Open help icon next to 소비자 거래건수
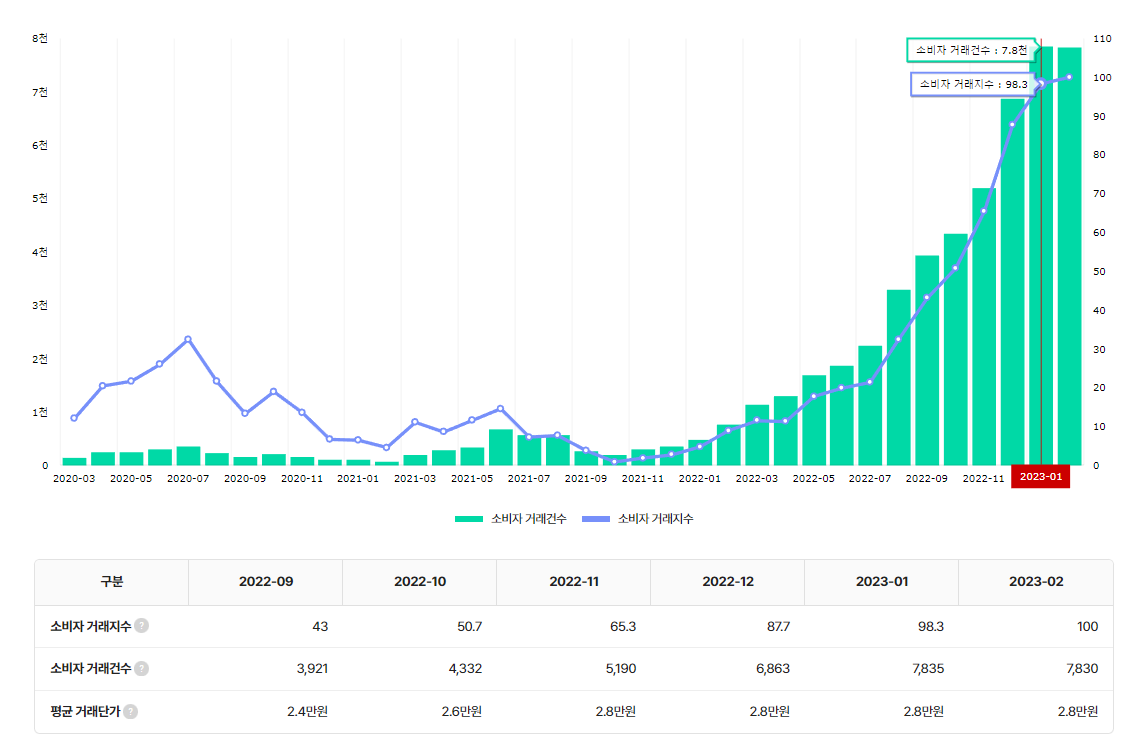The width and height of the screenshot is (1147, 738). click(142, 669)
